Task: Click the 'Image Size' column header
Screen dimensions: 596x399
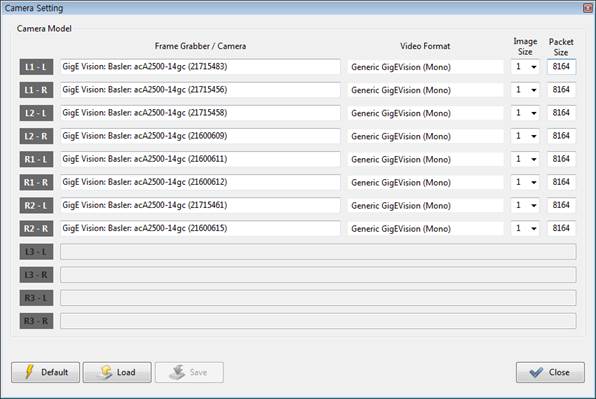Action: (x=525, y=46)
